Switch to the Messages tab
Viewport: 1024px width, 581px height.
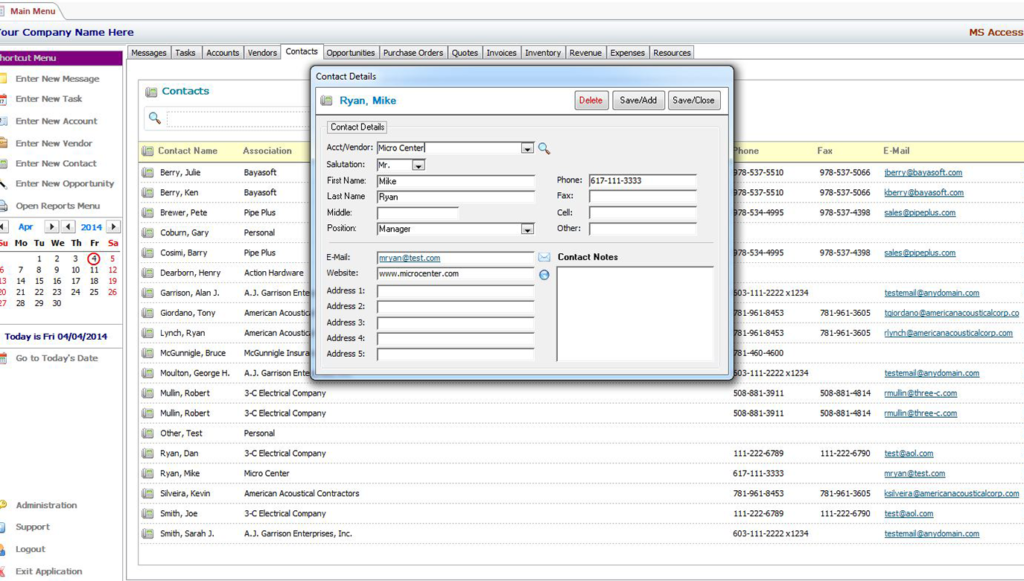coord(149,53)
